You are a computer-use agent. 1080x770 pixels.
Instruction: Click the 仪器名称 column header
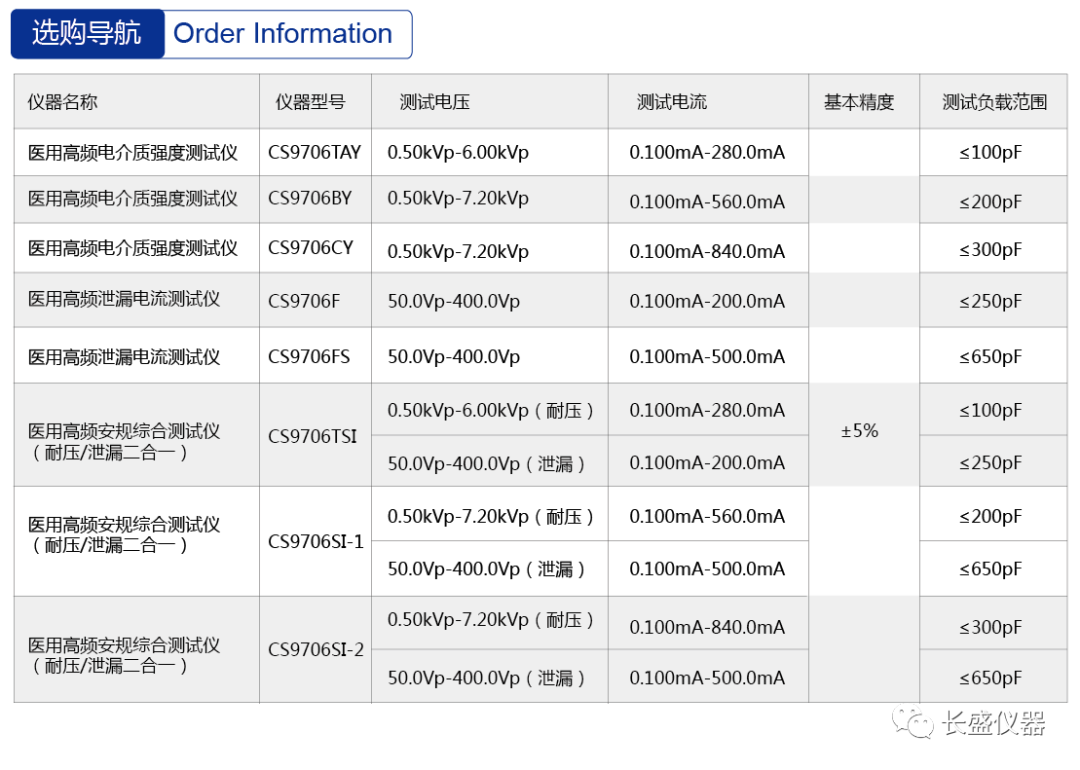coord(63,102)
